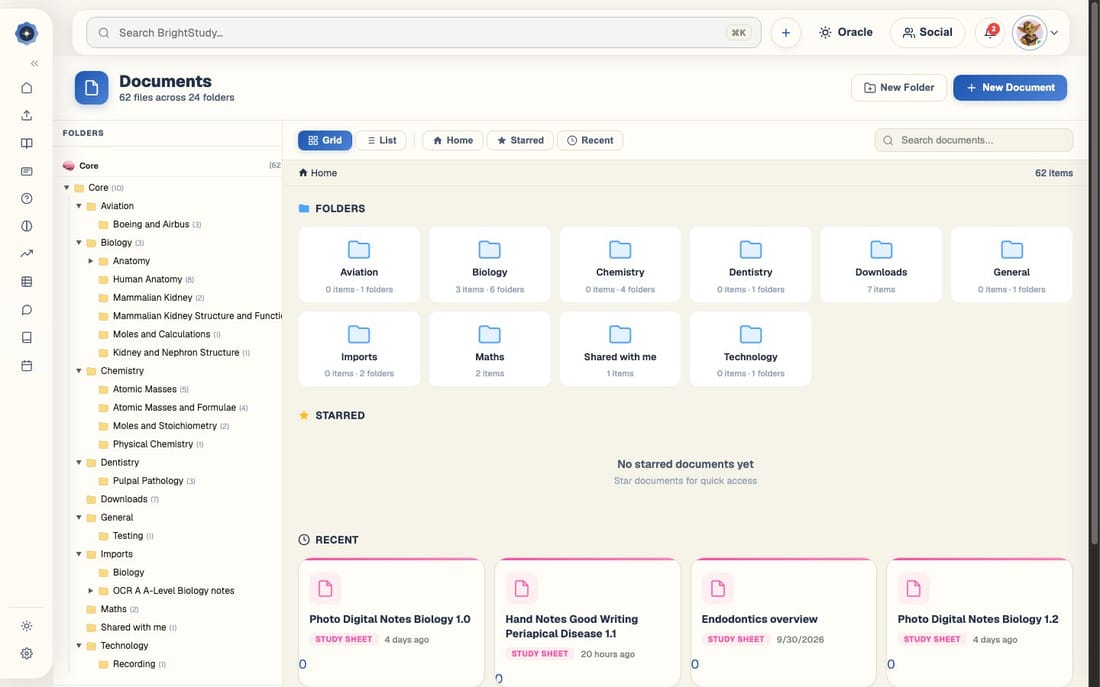The width and height of the screenshot is (1100, 687).
Task: Select the Starred filter tab
Action: point(521,140)
